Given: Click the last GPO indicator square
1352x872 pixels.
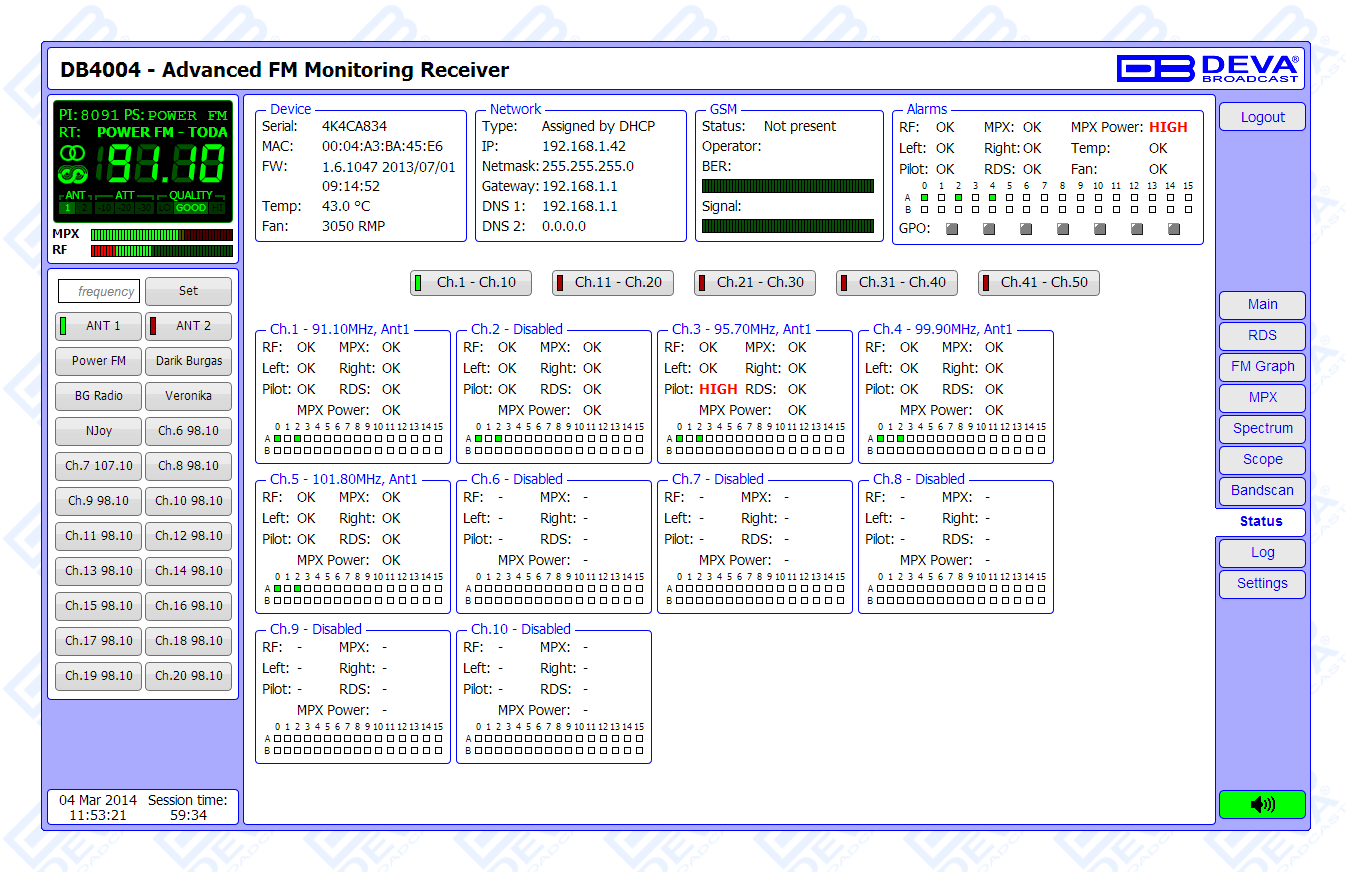Looking at the screenshot, I should coord(1174,229).
